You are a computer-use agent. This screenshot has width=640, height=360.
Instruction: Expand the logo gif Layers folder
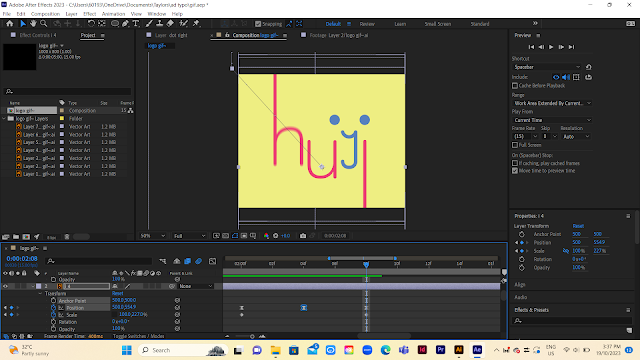click(4, 118)
